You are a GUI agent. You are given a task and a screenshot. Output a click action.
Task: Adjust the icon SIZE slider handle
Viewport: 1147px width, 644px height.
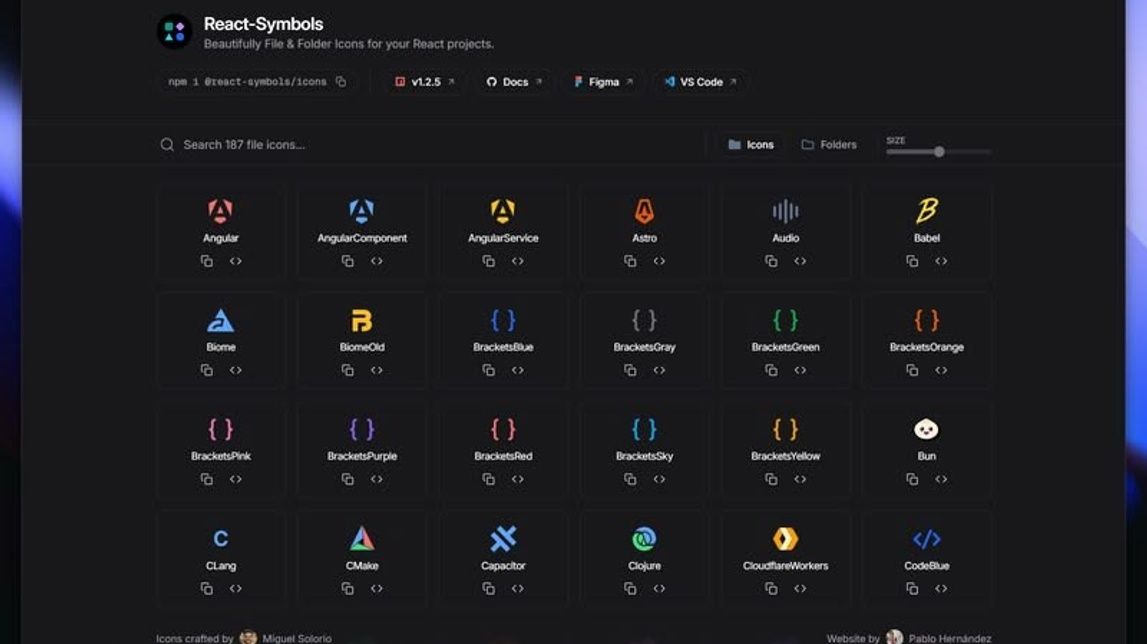click(x=939, y=151)
